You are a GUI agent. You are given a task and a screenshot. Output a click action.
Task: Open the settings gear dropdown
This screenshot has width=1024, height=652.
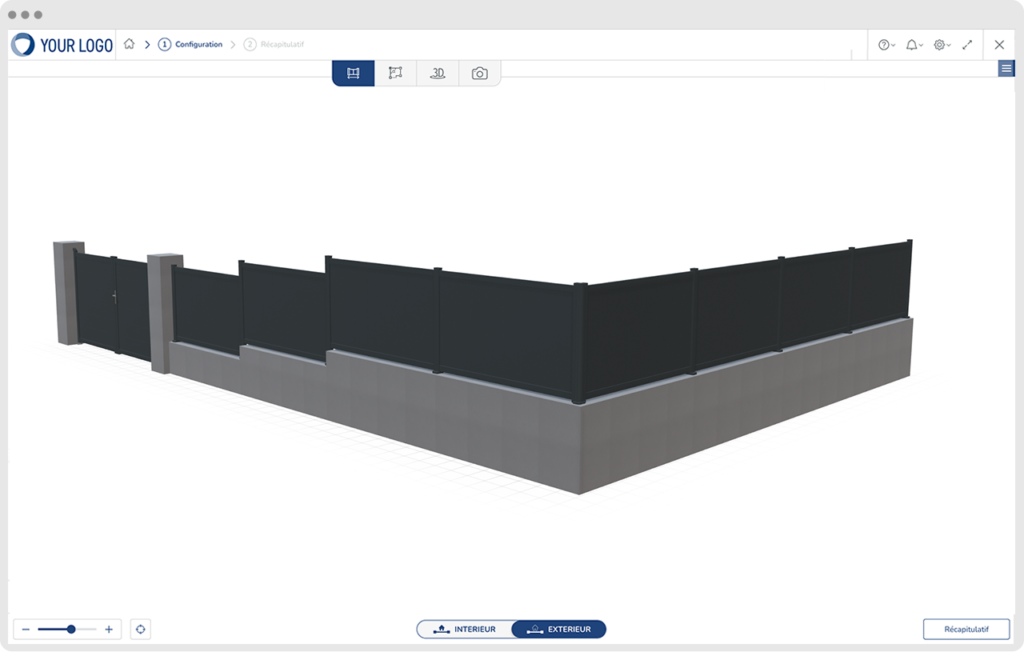pos(941,45)
